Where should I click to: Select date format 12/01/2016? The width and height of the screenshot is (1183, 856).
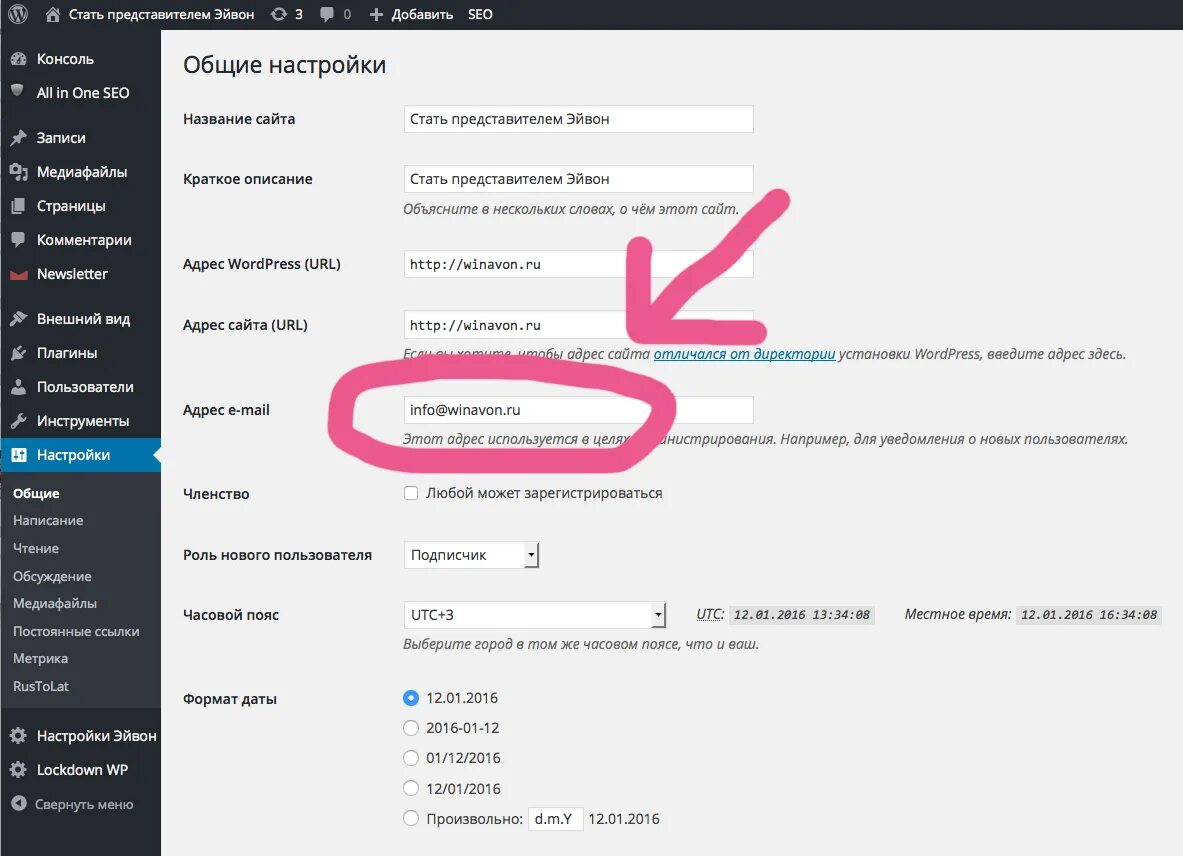(410, 788)
